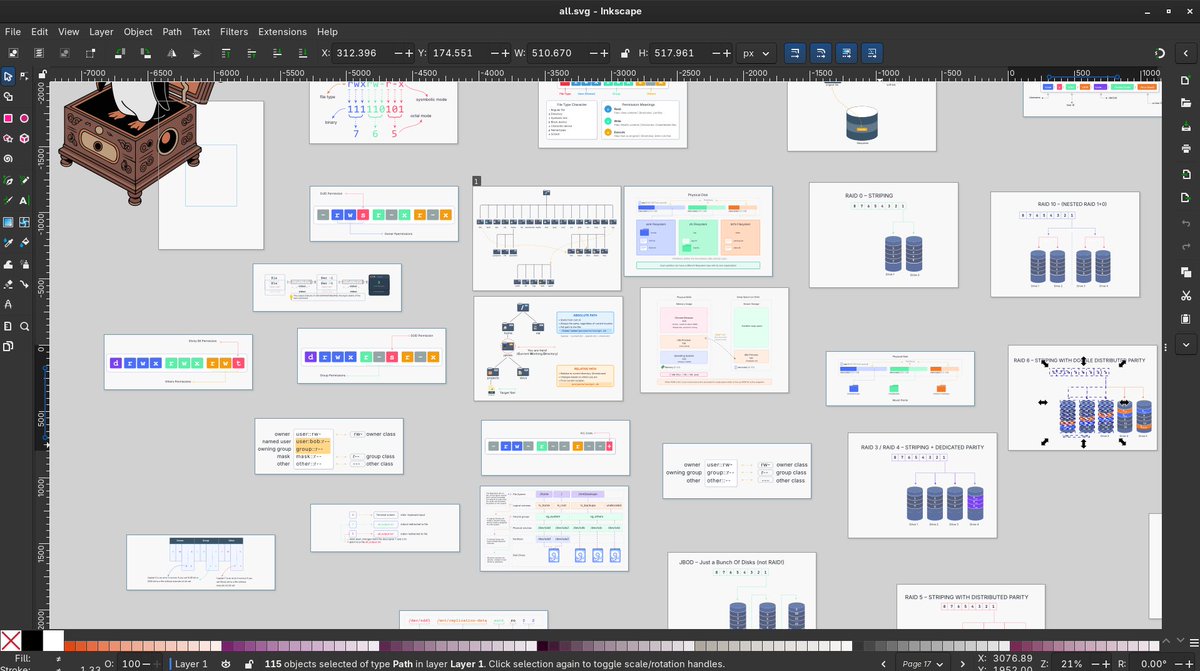1200x671 pixels.
Task: Open the Filters menu
Action: [234, 31]
